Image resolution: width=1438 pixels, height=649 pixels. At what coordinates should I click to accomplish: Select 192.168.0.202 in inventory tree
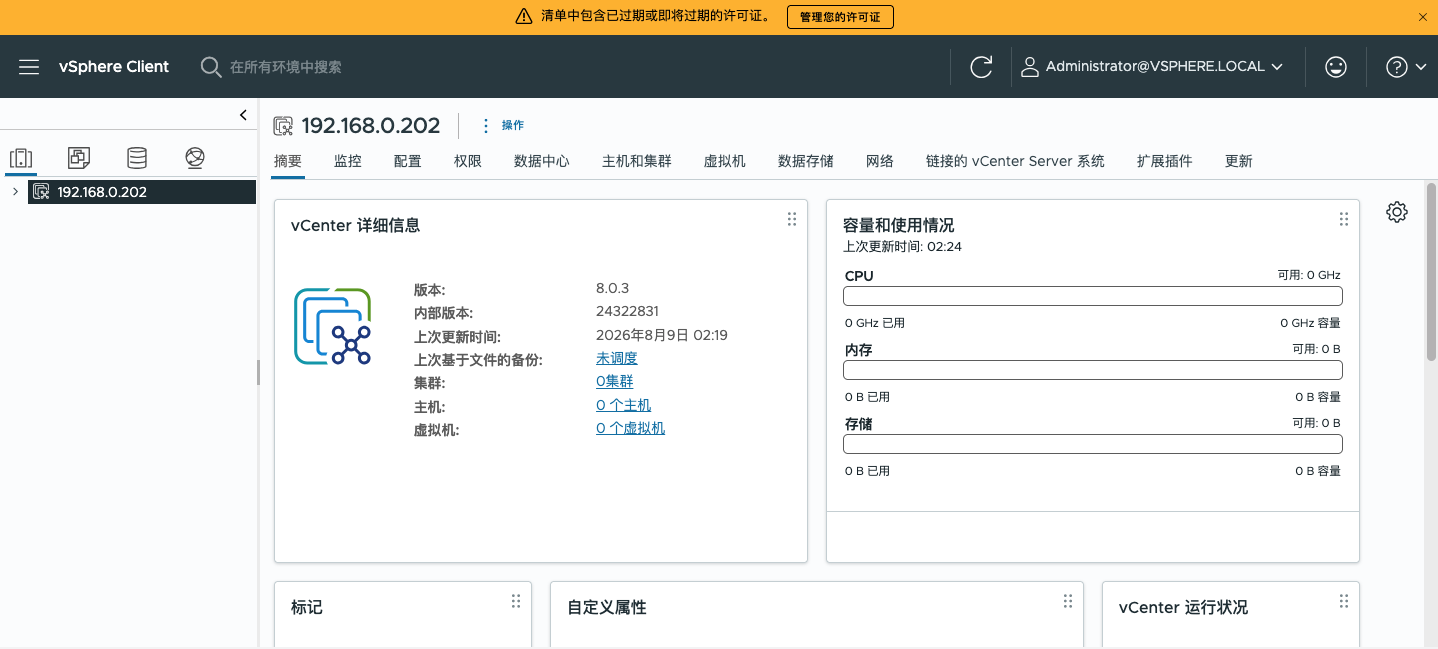pos(142,192)
